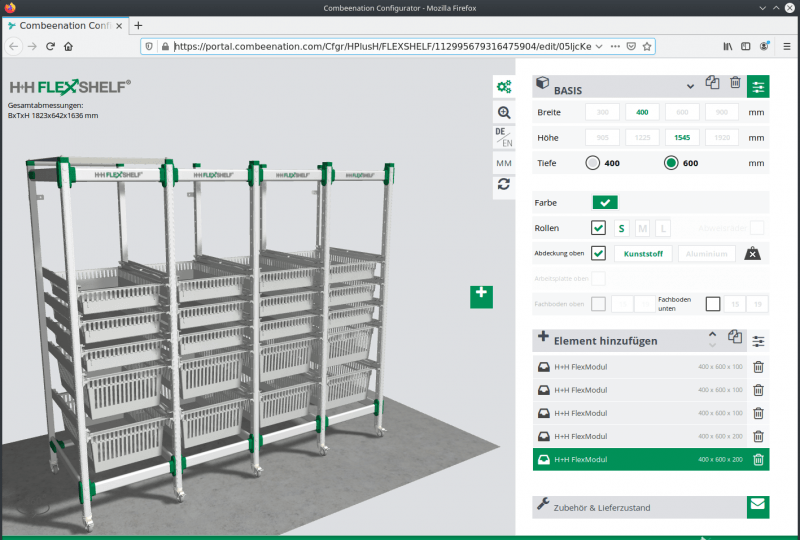Toggle the MM units button

504,163
